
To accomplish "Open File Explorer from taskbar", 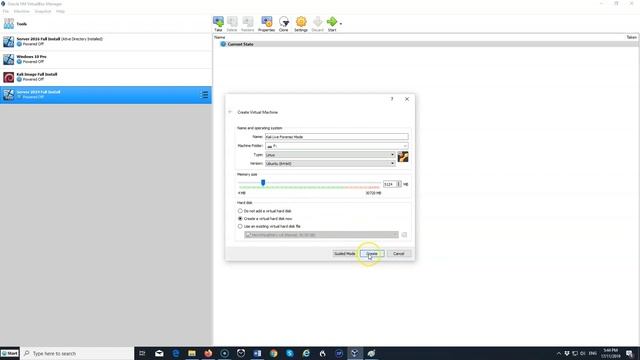I will [192, 353].
